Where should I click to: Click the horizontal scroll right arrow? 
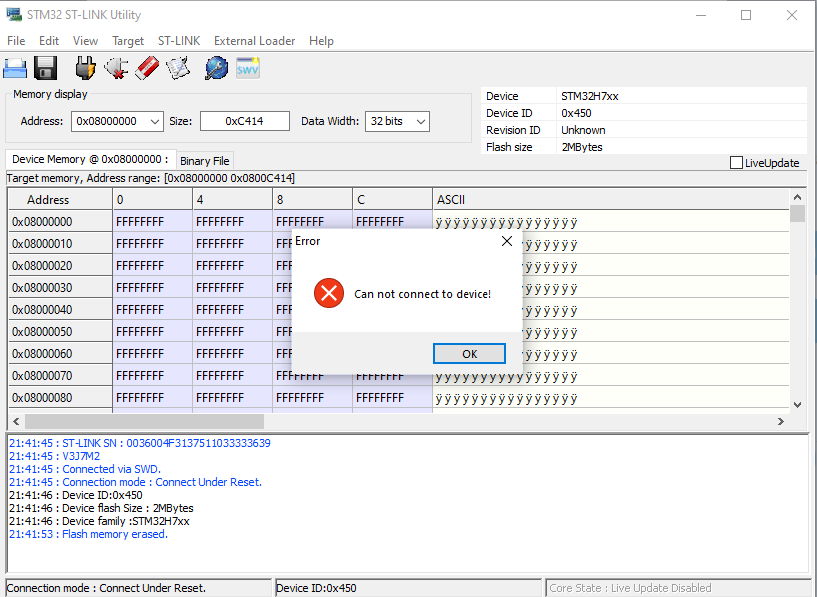781,421
